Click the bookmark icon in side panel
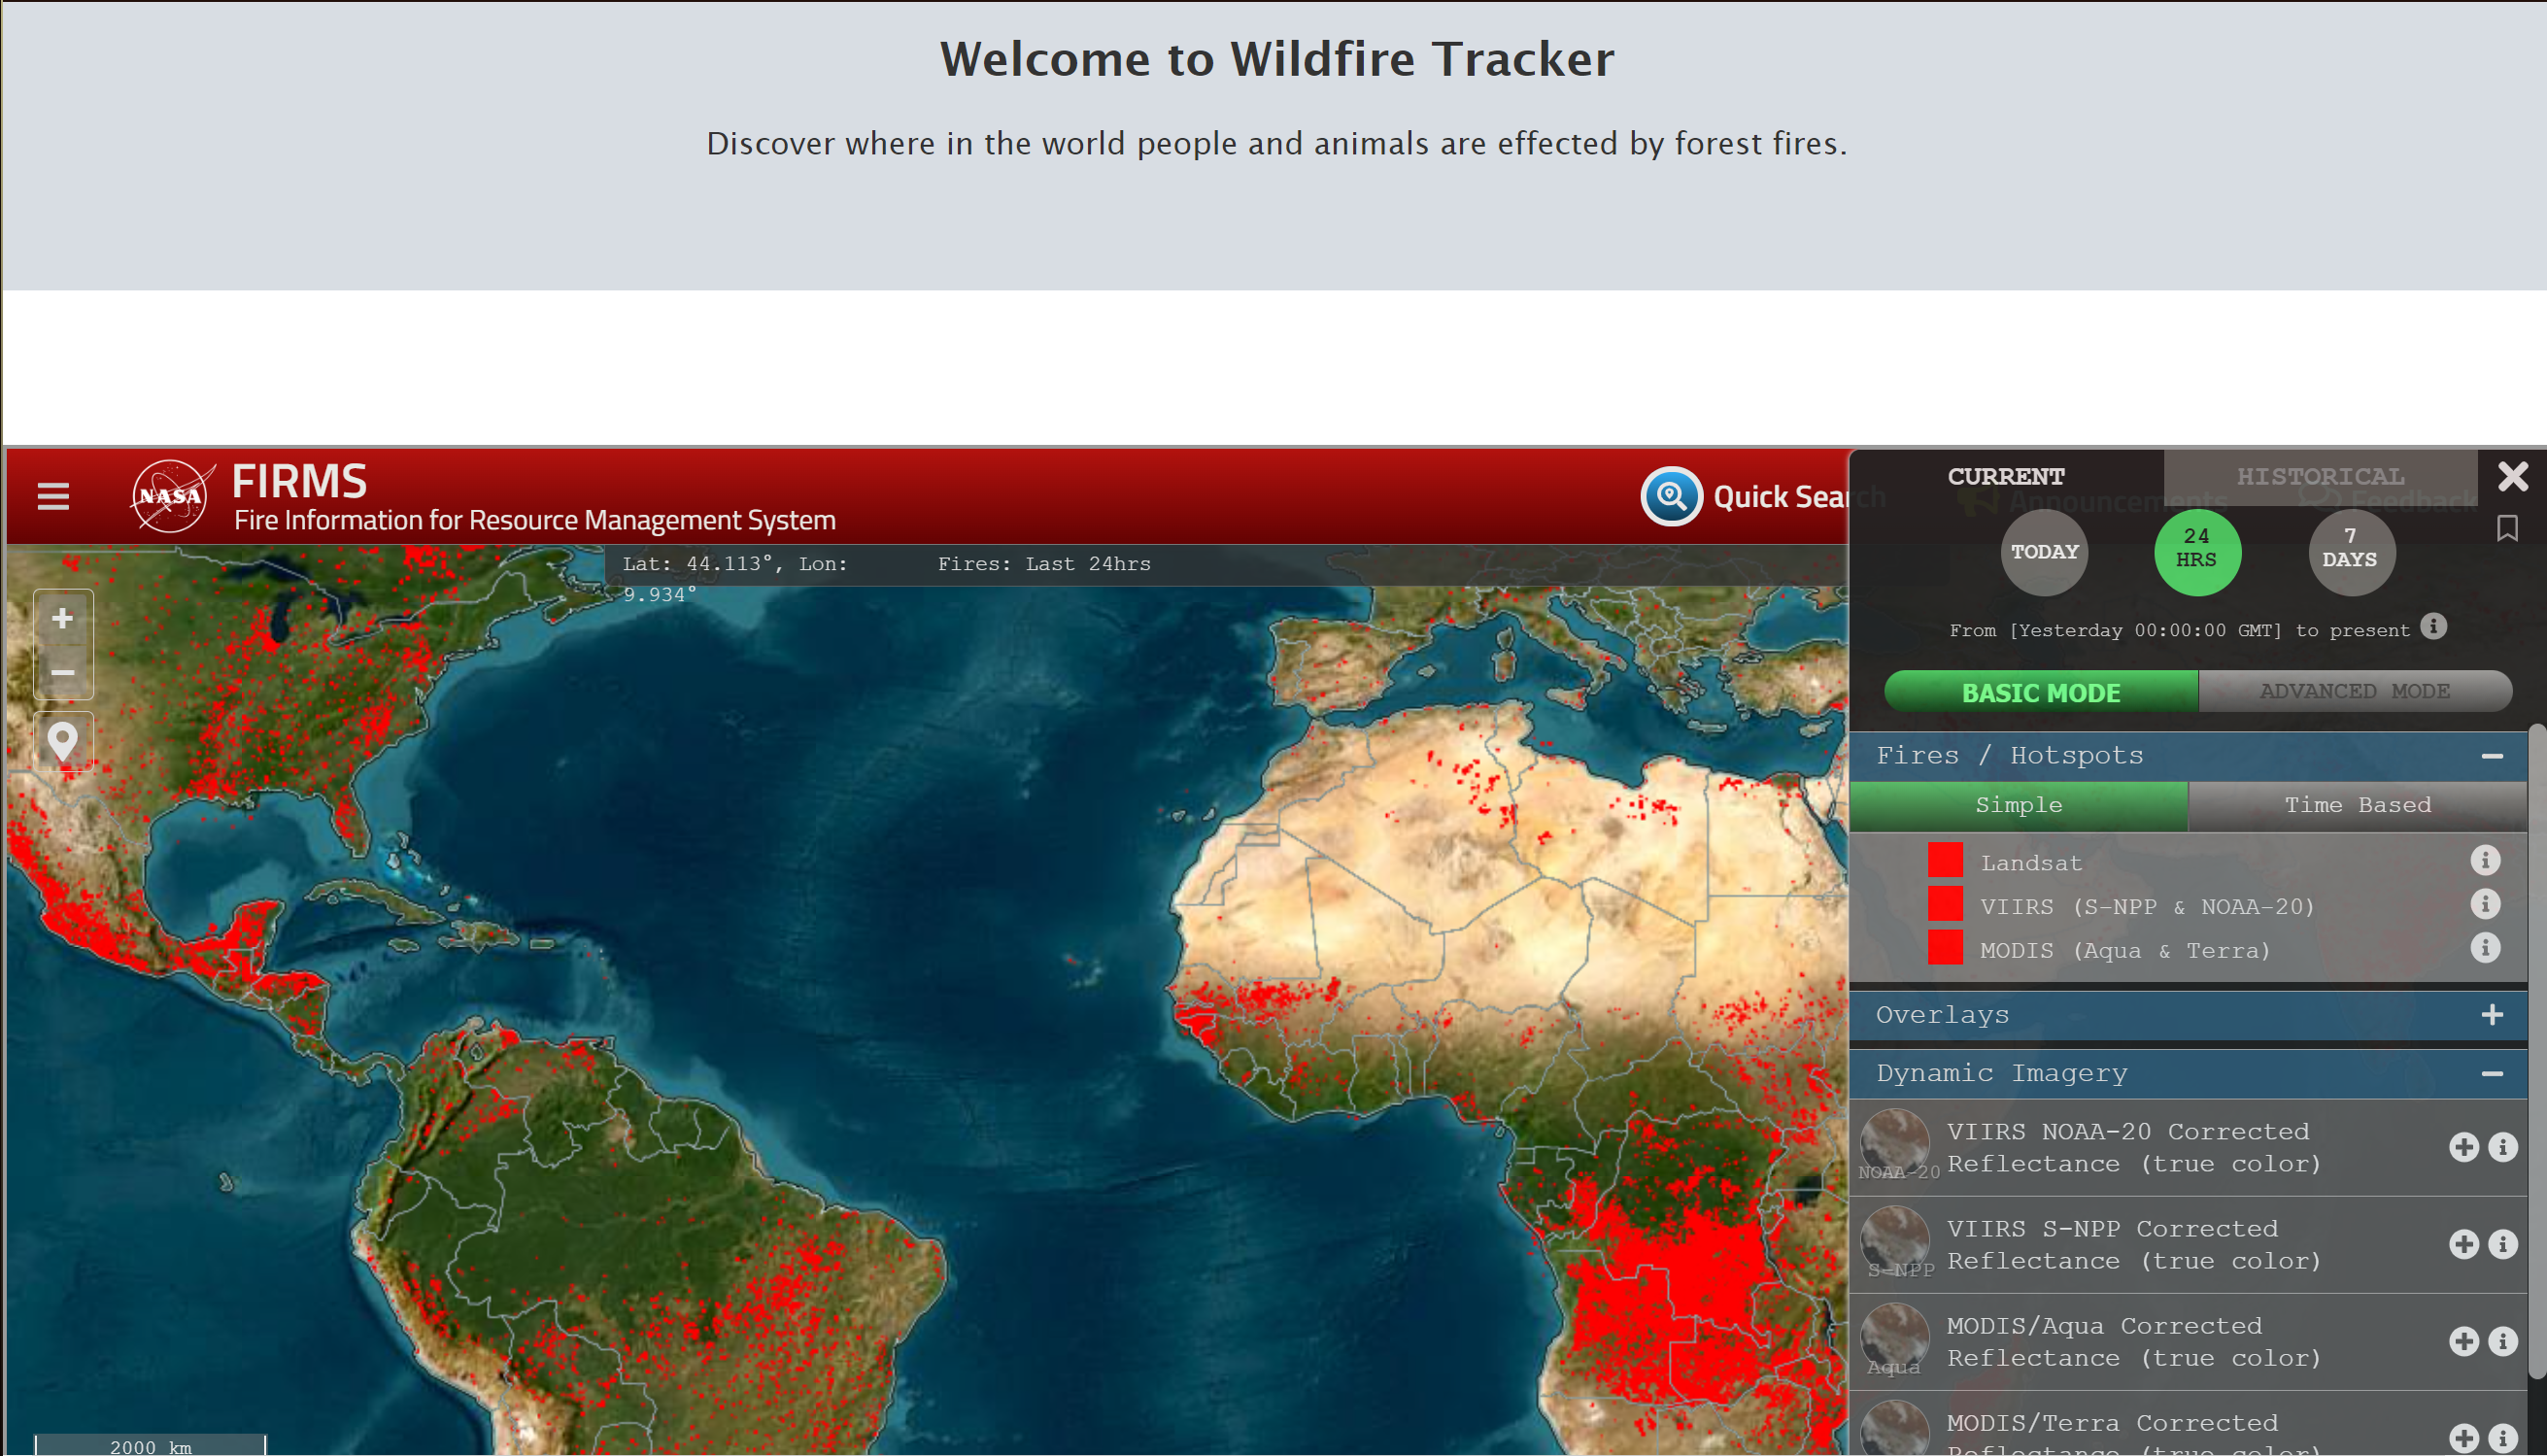Viewport: 2547px width, 1456px height. point(2506,528)
